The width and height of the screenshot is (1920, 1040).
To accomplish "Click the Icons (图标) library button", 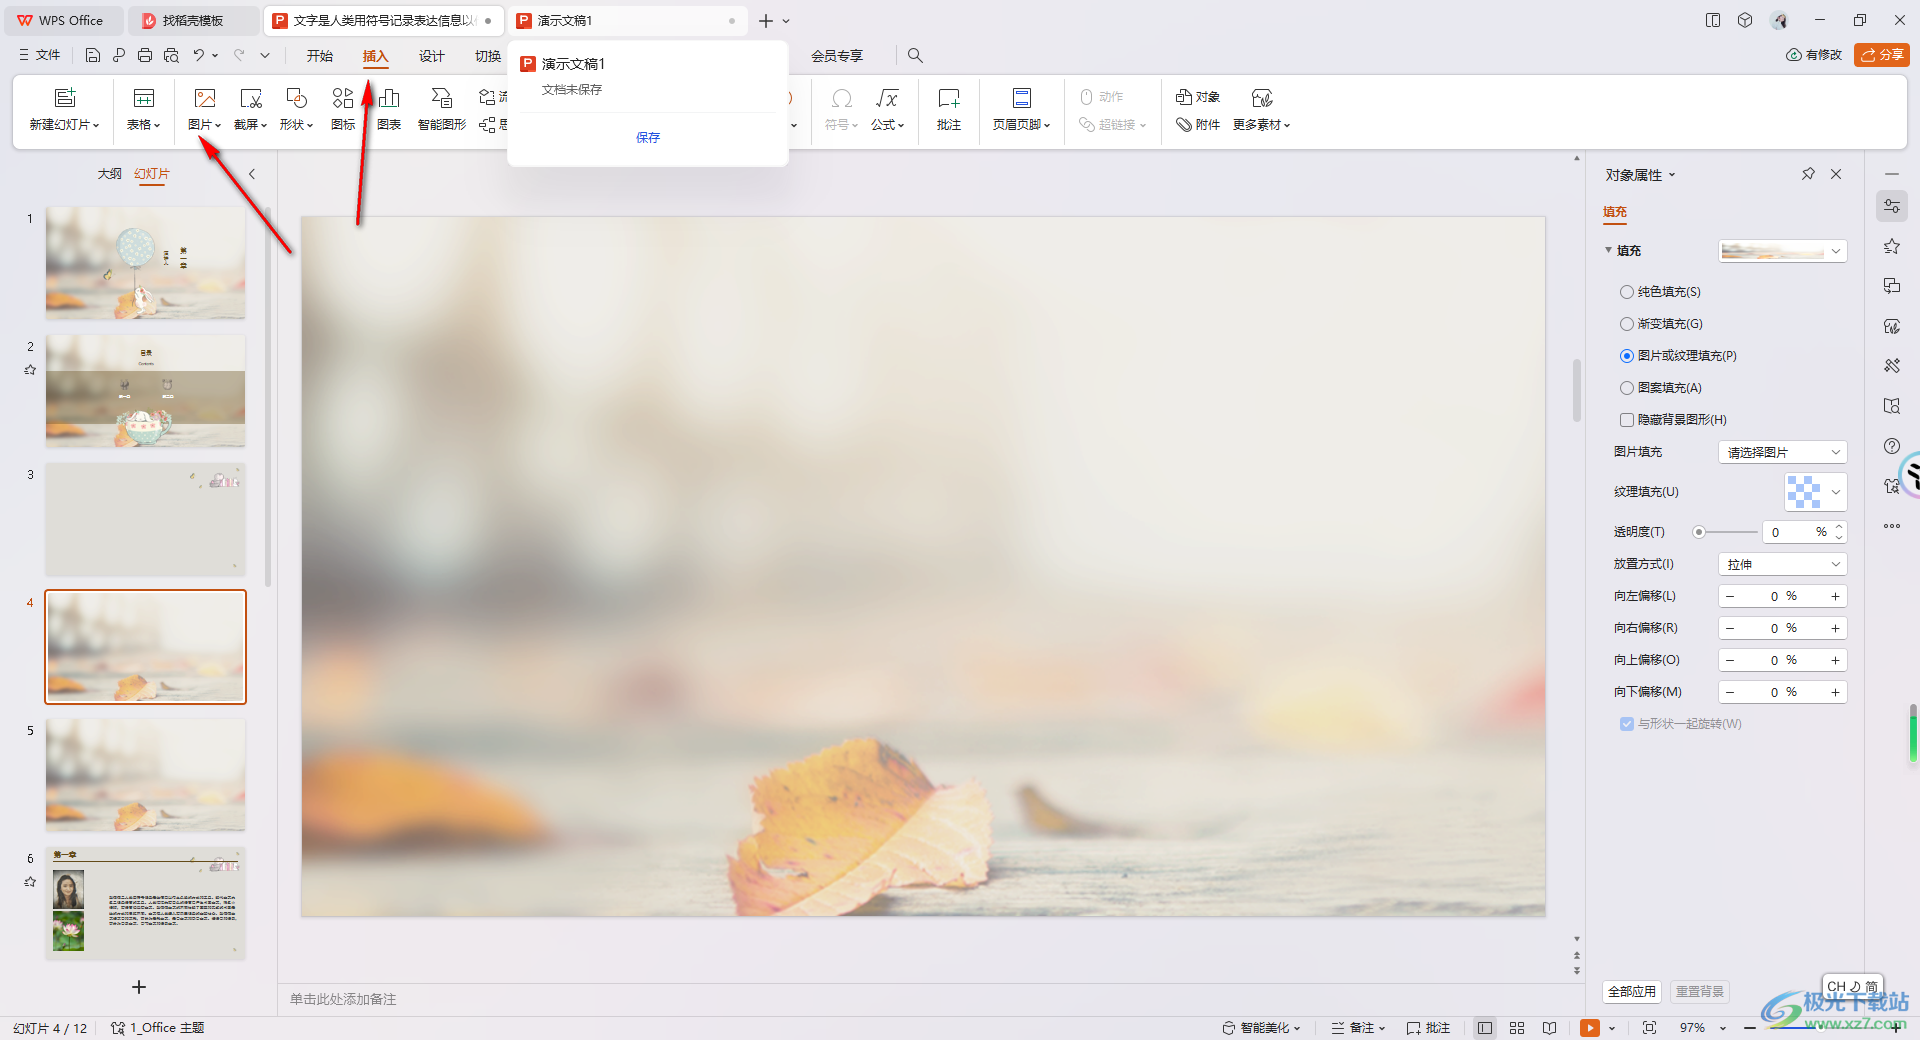I will 343,98.
